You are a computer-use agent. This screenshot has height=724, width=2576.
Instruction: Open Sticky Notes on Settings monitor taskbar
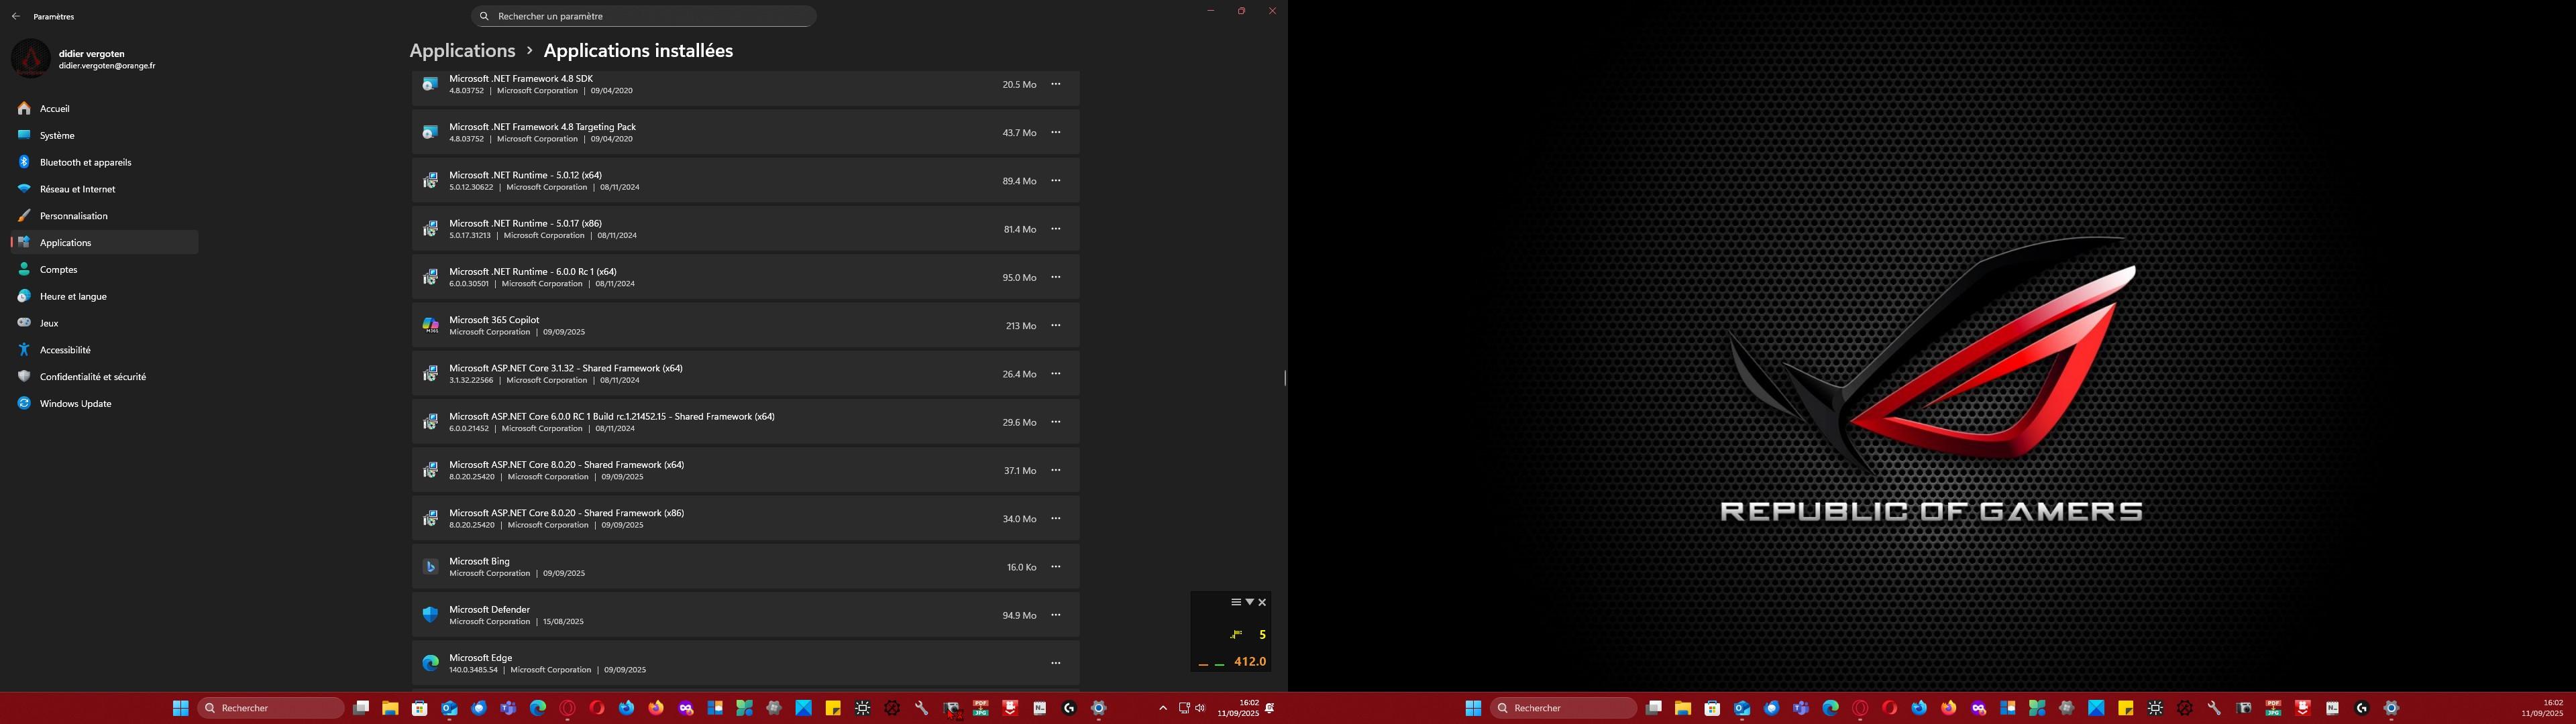pos(833,708)
